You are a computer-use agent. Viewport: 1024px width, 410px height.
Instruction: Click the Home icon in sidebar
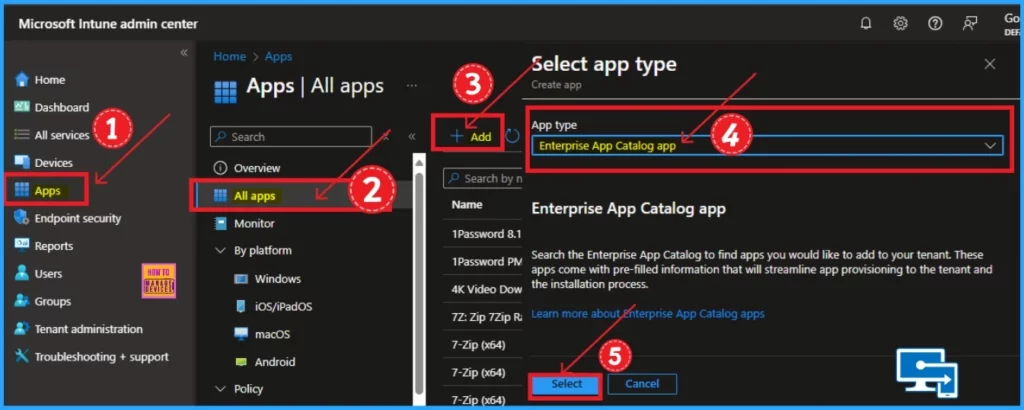22,80
